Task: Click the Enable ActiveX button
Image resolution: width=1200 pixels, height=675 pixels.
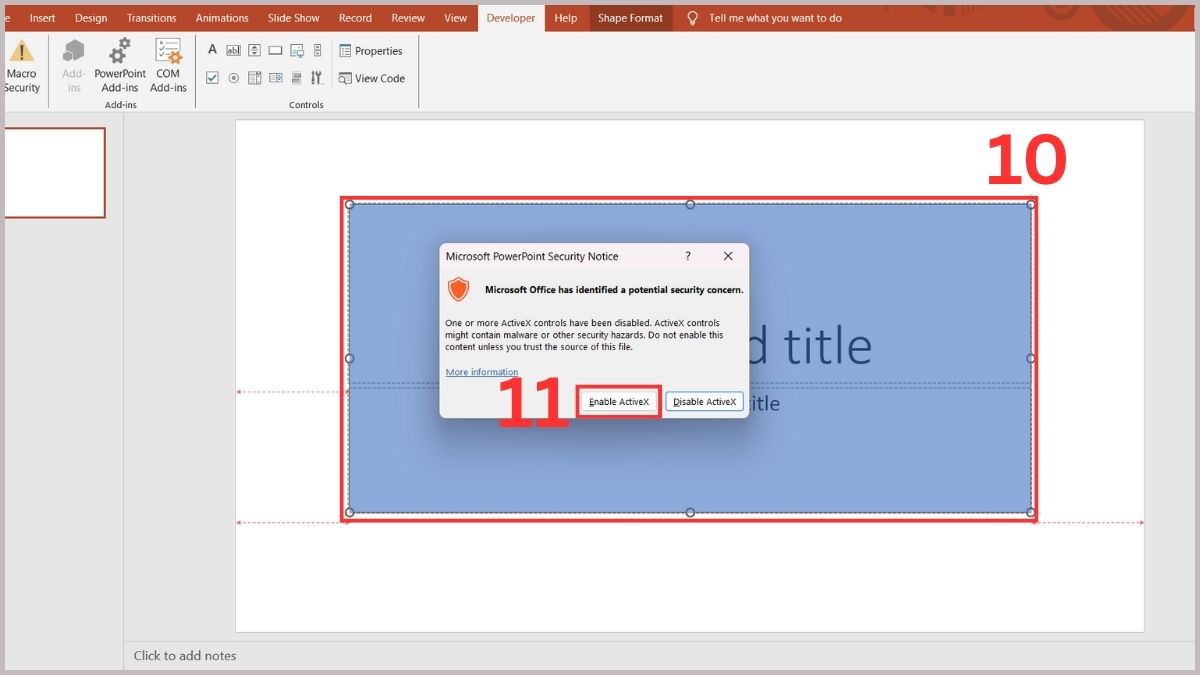Action: point(618,401)
